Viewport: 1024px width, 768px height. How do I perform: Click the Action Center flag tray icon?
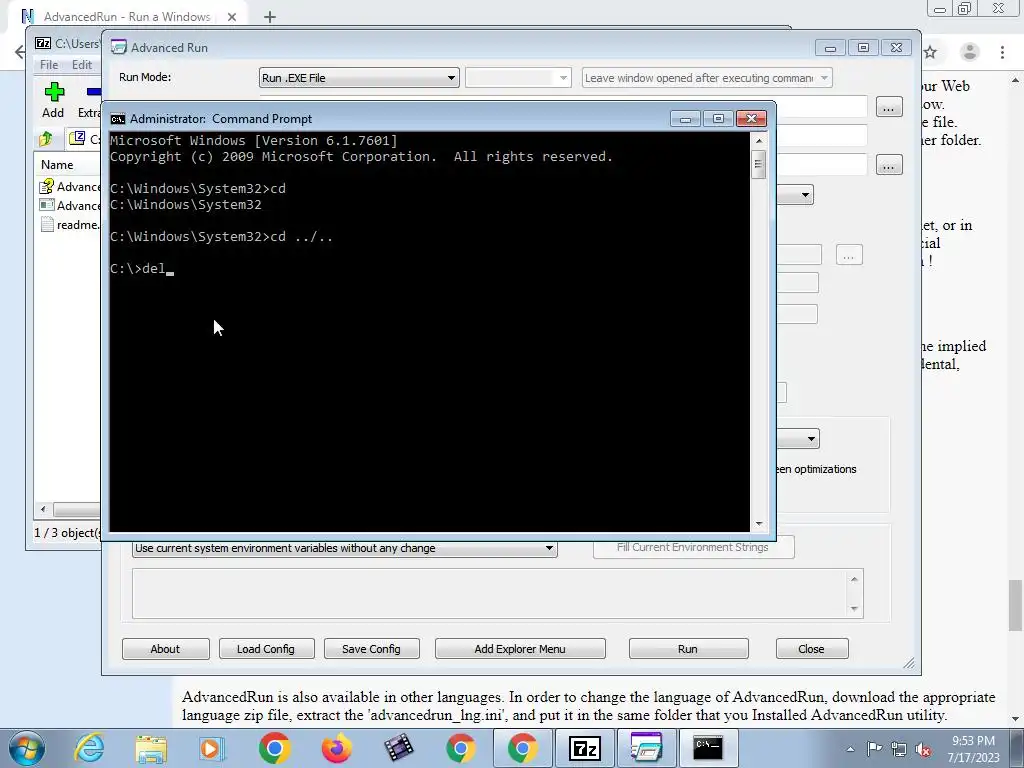coord(874,749)
